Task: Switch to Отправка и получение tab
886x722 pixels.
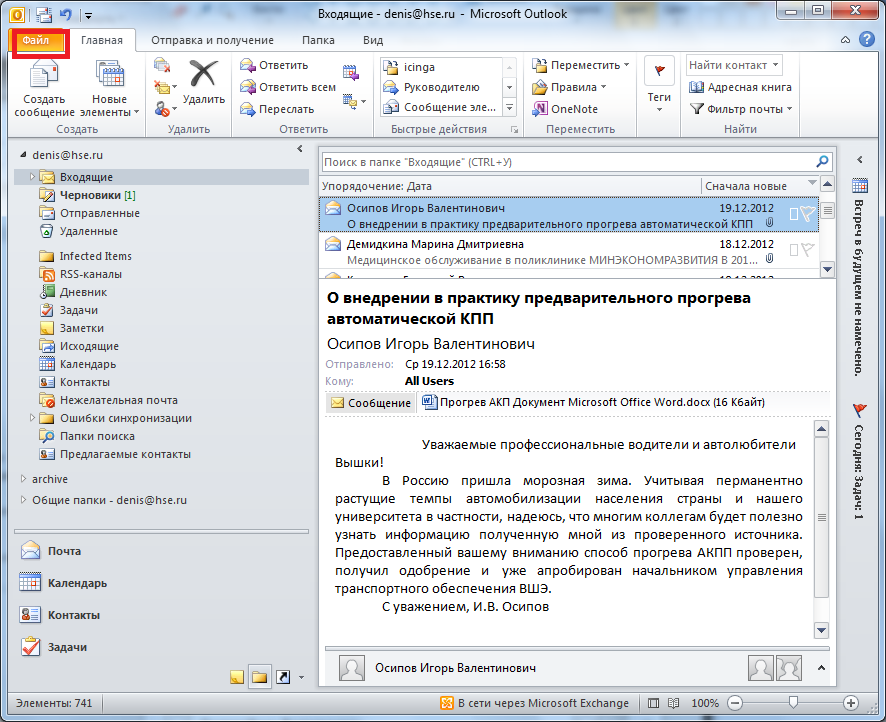Action: [212, 40]
